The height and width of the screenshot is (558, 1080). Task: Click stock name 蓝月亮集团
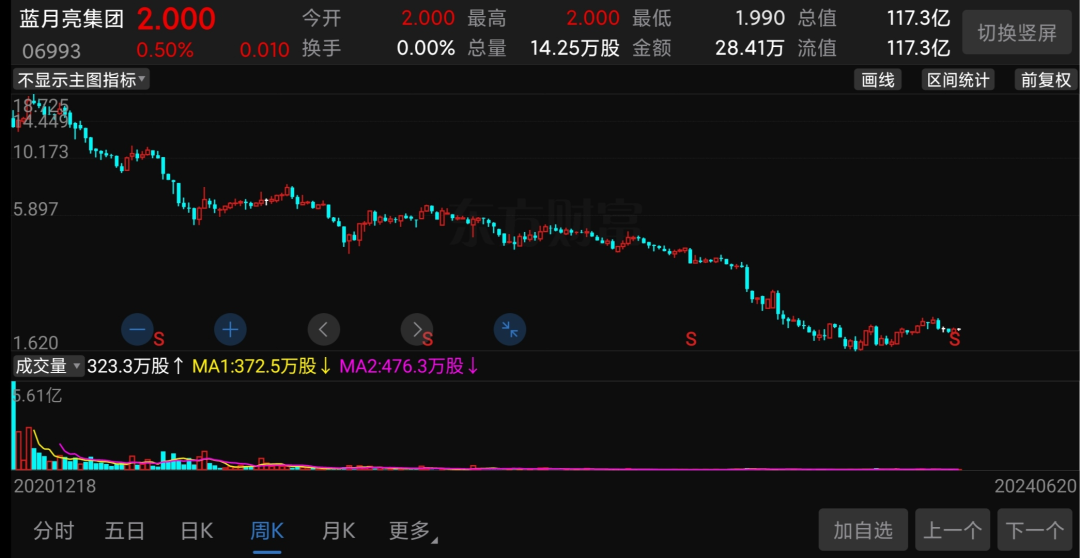pos(72,19)
